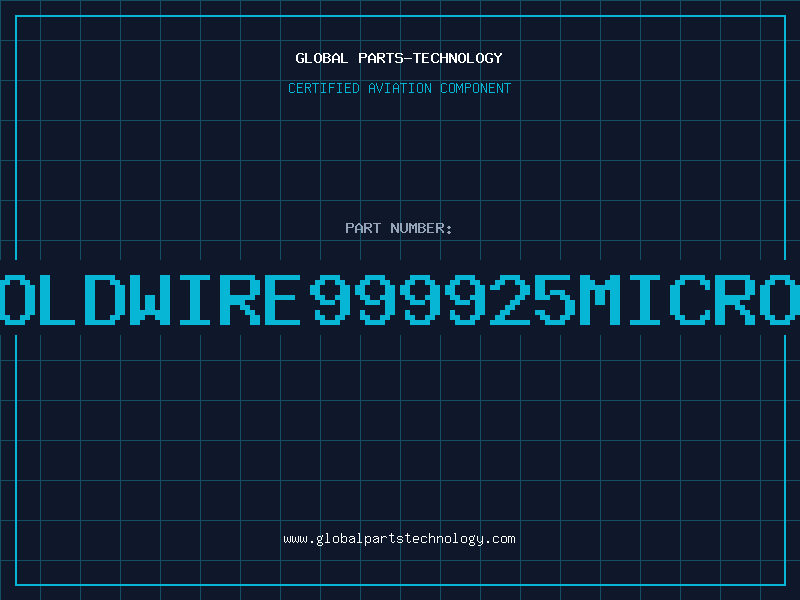
Task: Select the digits 999925 in part number
Action: click(x=443, y=299)
